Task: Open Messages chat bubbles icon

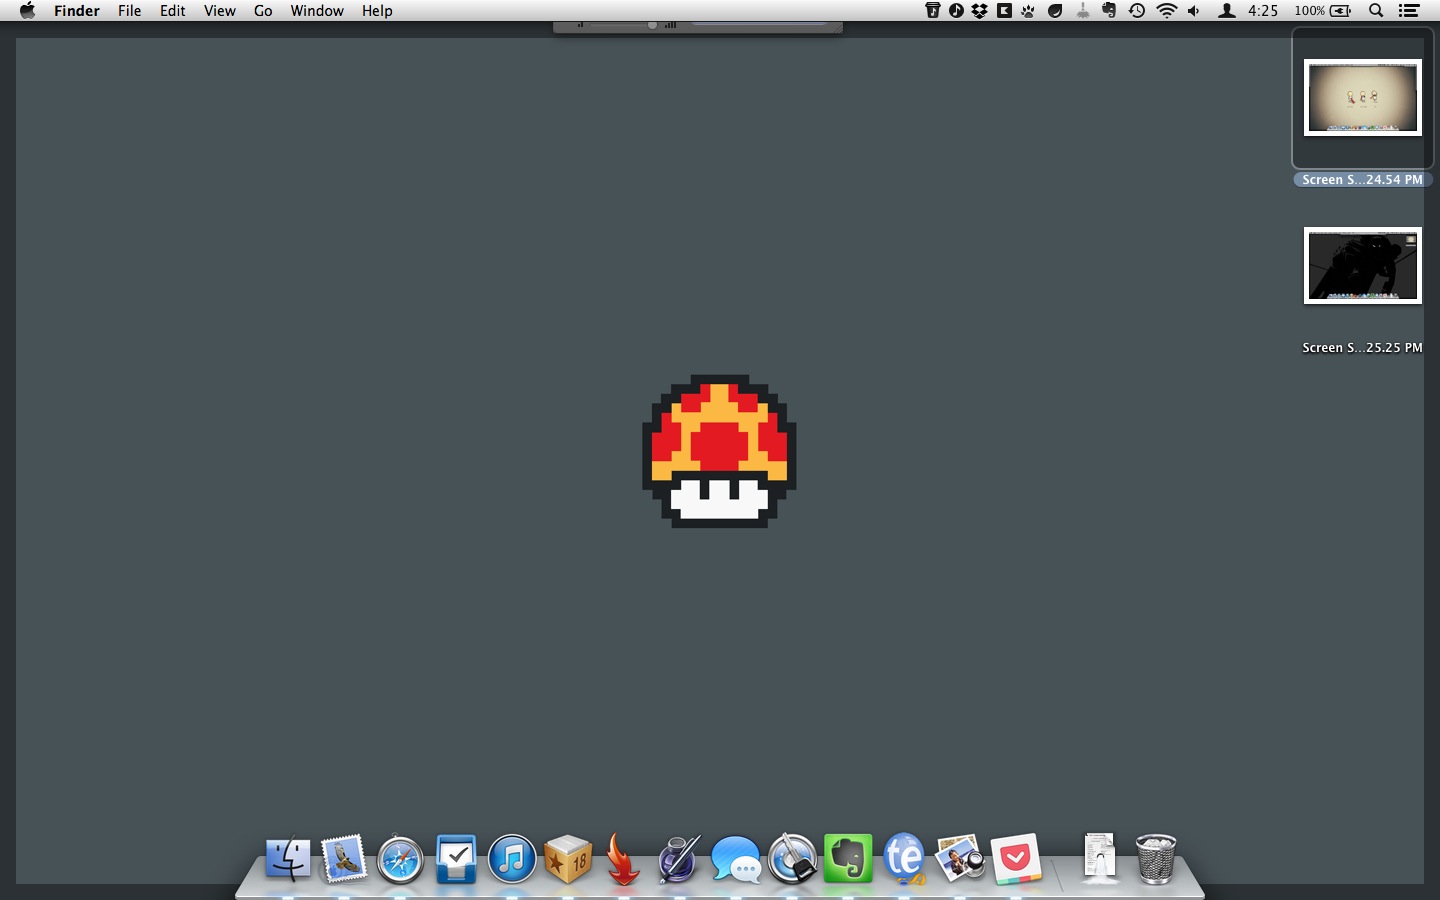Action: pos(736,859)
